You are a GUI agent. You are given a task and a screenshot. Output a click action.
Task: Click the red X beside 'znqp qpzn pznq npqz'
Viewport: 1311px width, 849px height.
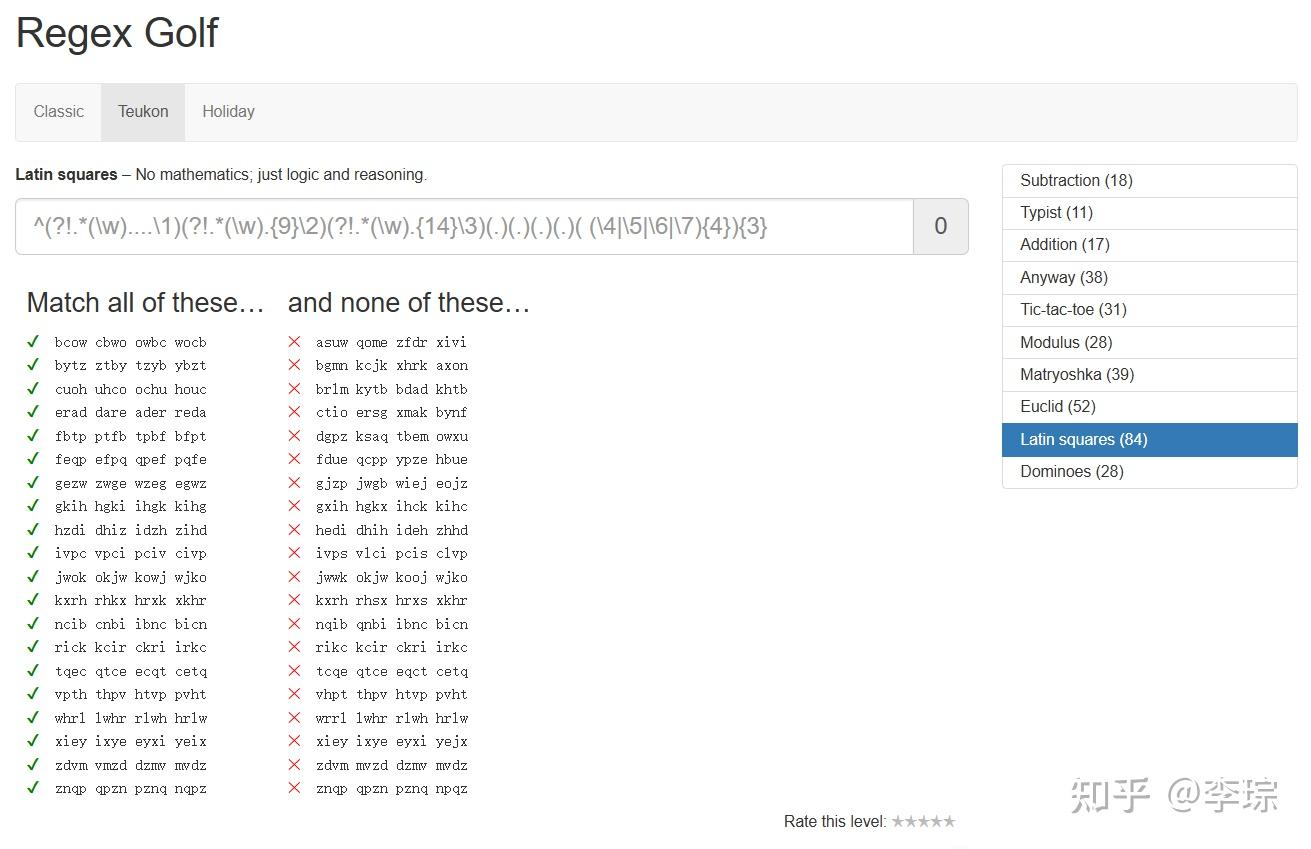click(294, 788)
